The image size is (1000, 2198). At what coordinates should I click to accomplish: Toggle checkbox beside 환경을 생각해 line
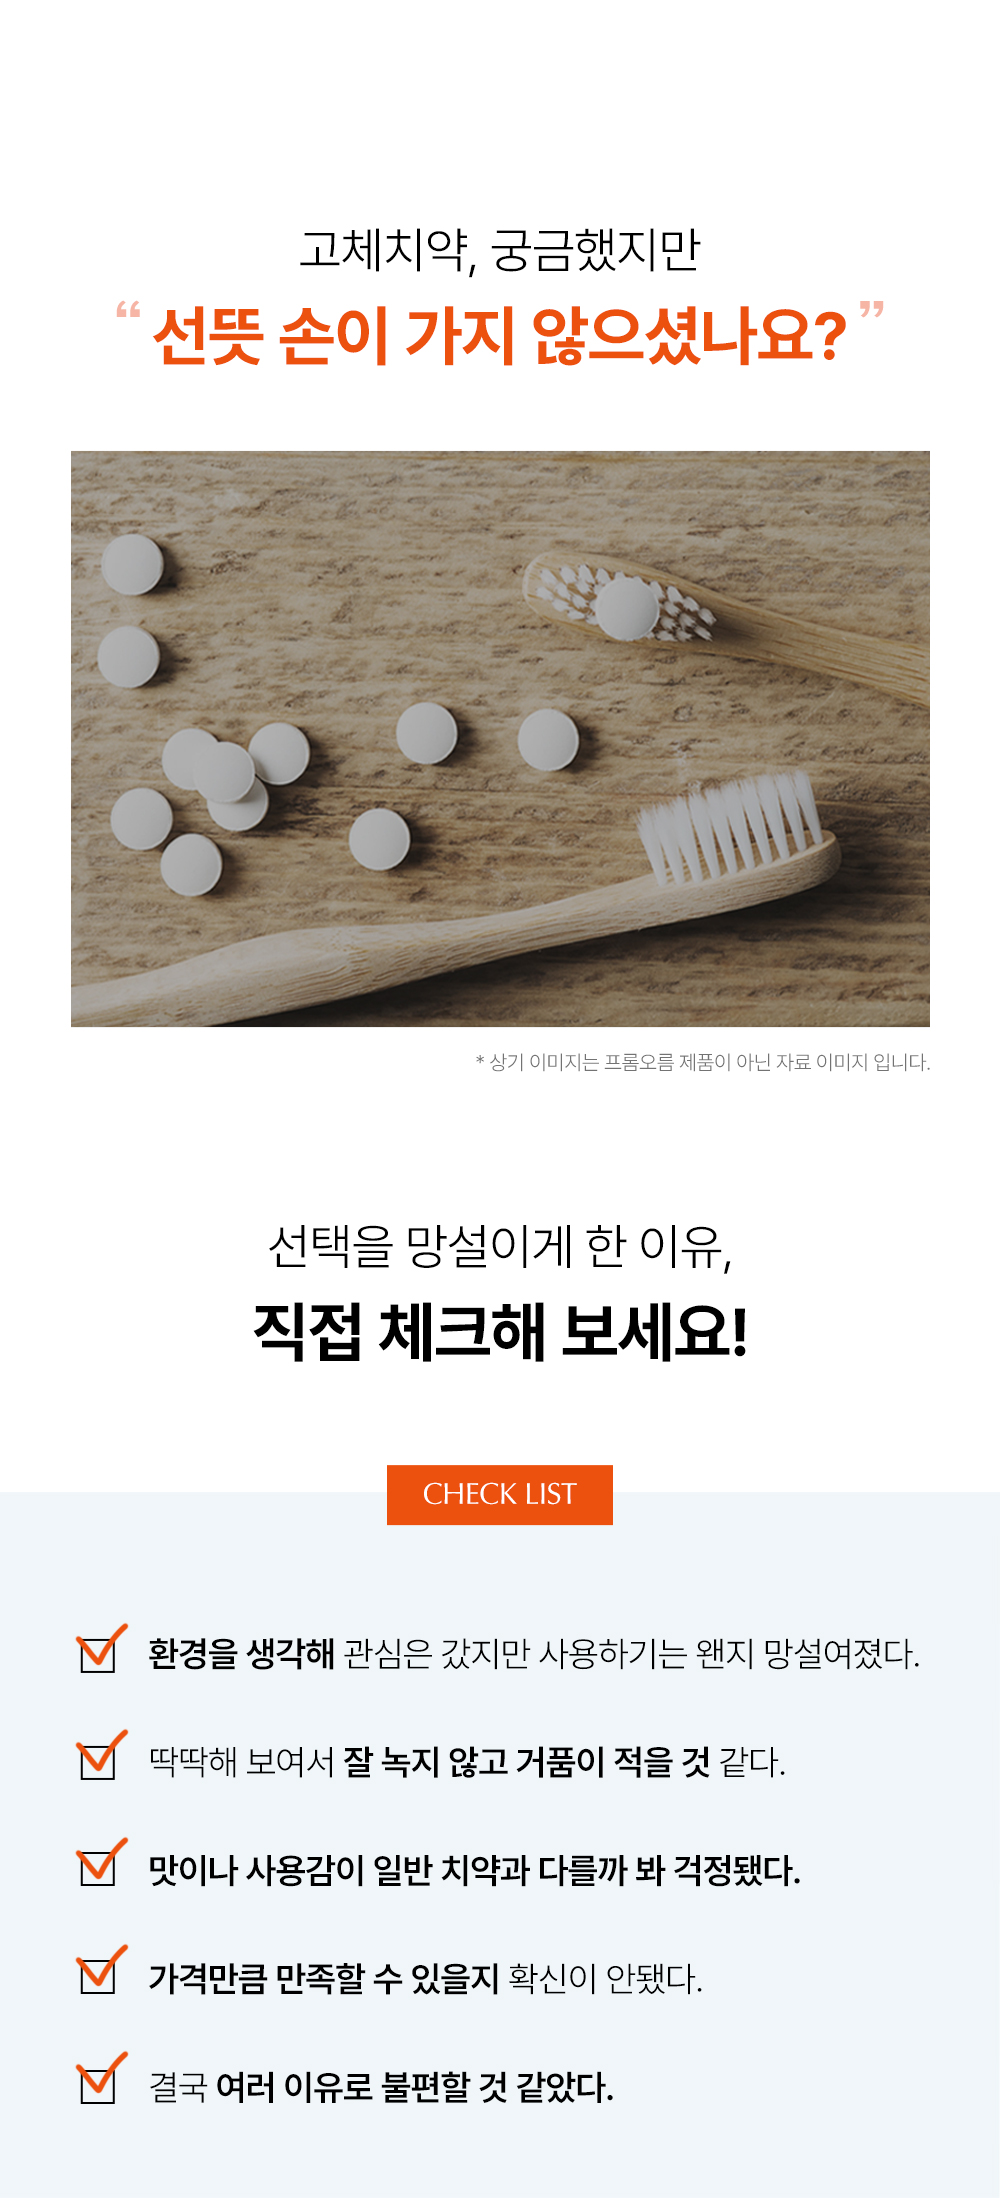(101, 1649)
